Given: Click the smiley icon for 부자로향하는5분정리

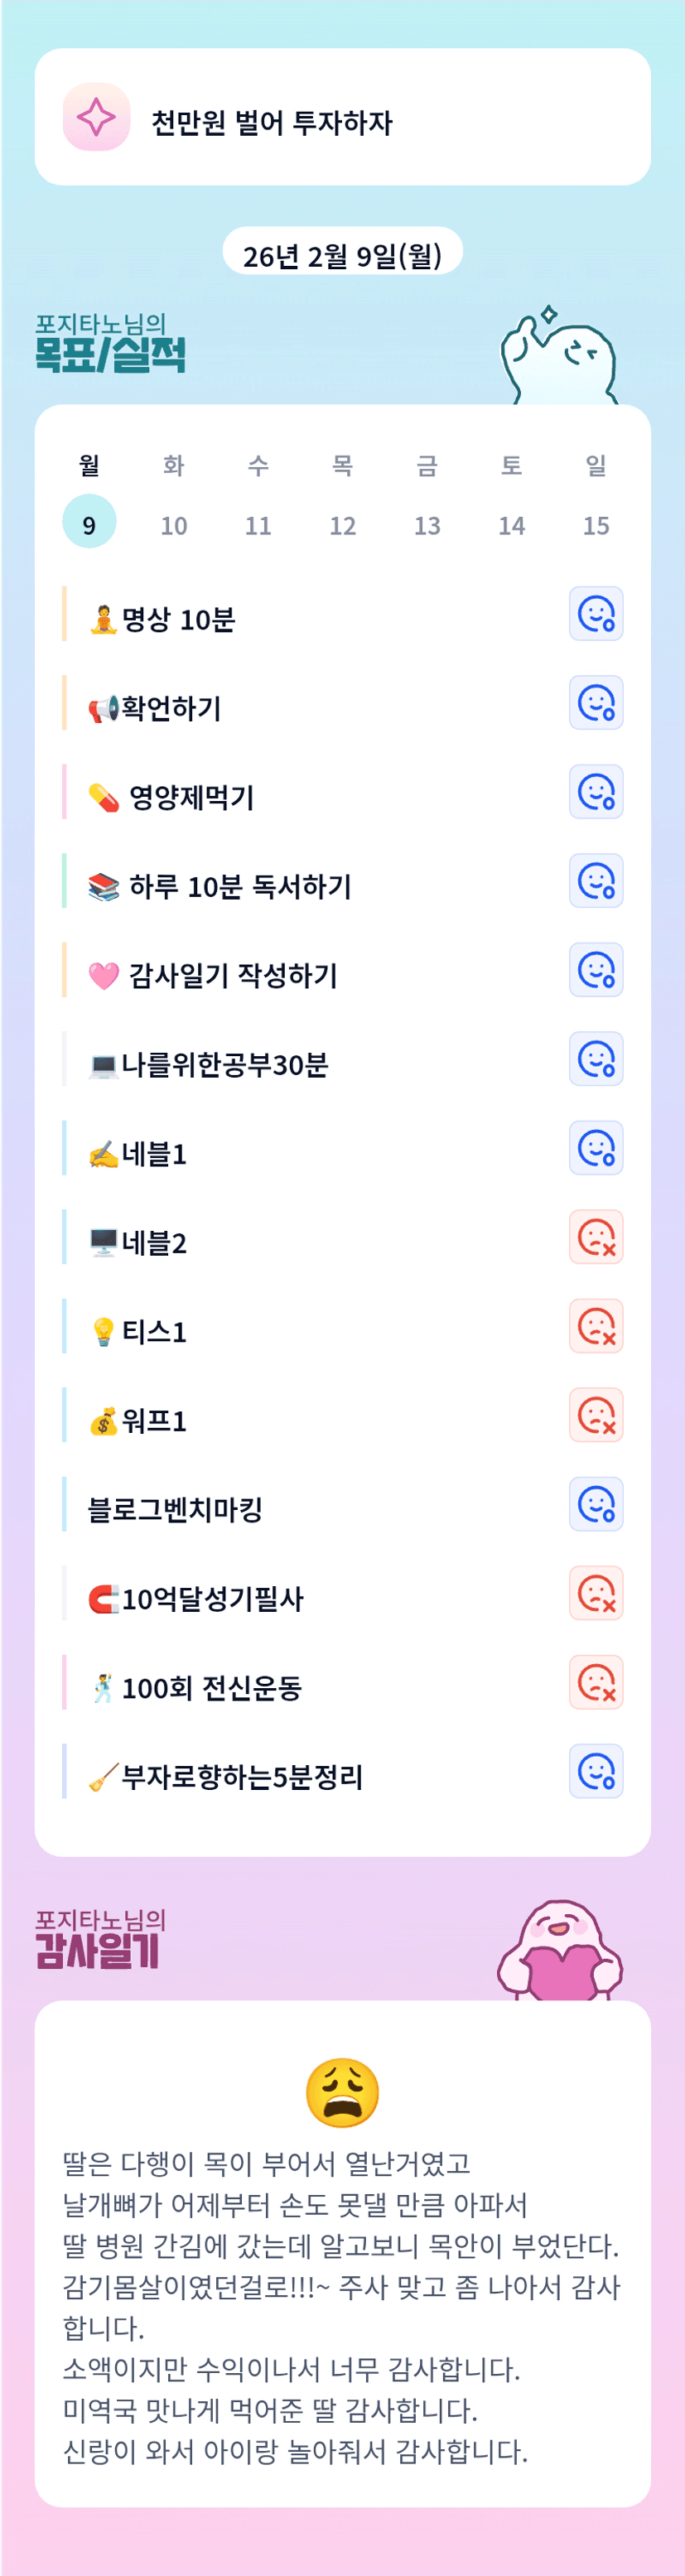Looking at the screenshot, I should click(596, 1771).
